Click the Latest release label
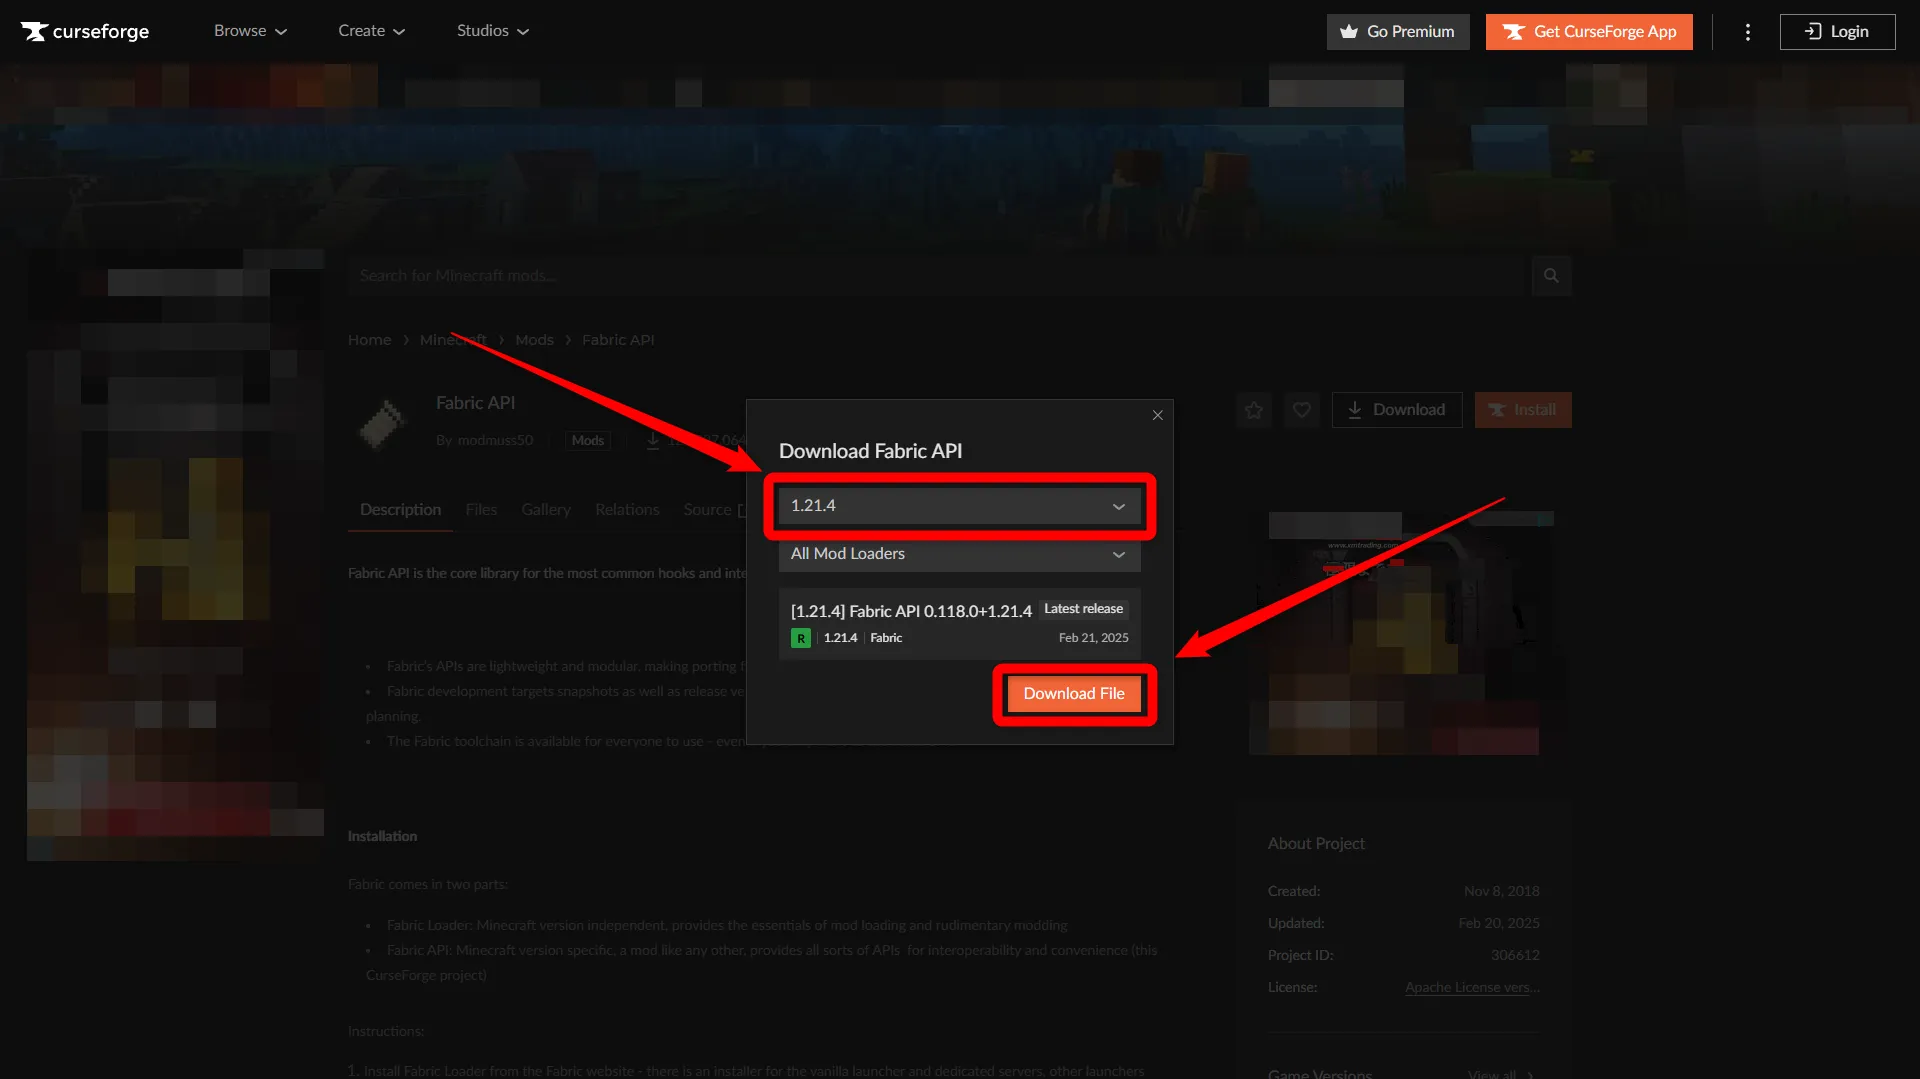This screenshot has width=1920, height=1079. coord(1083,609)
